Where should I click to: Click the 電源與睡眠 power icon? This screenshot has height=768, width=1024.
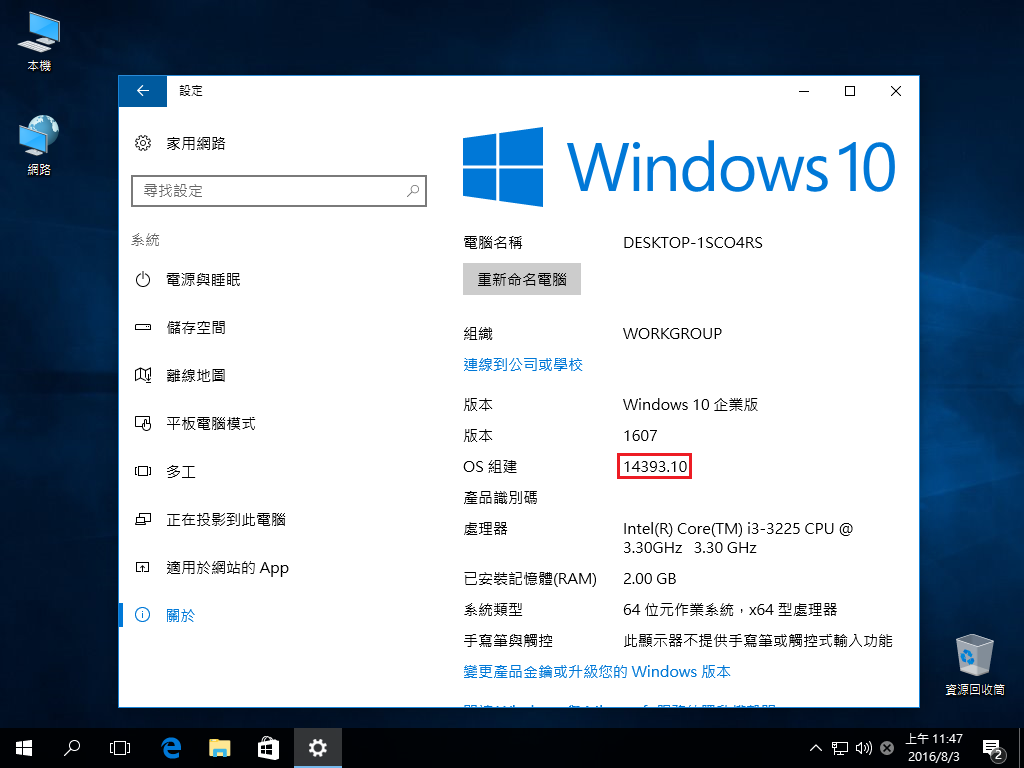(142, 280)
